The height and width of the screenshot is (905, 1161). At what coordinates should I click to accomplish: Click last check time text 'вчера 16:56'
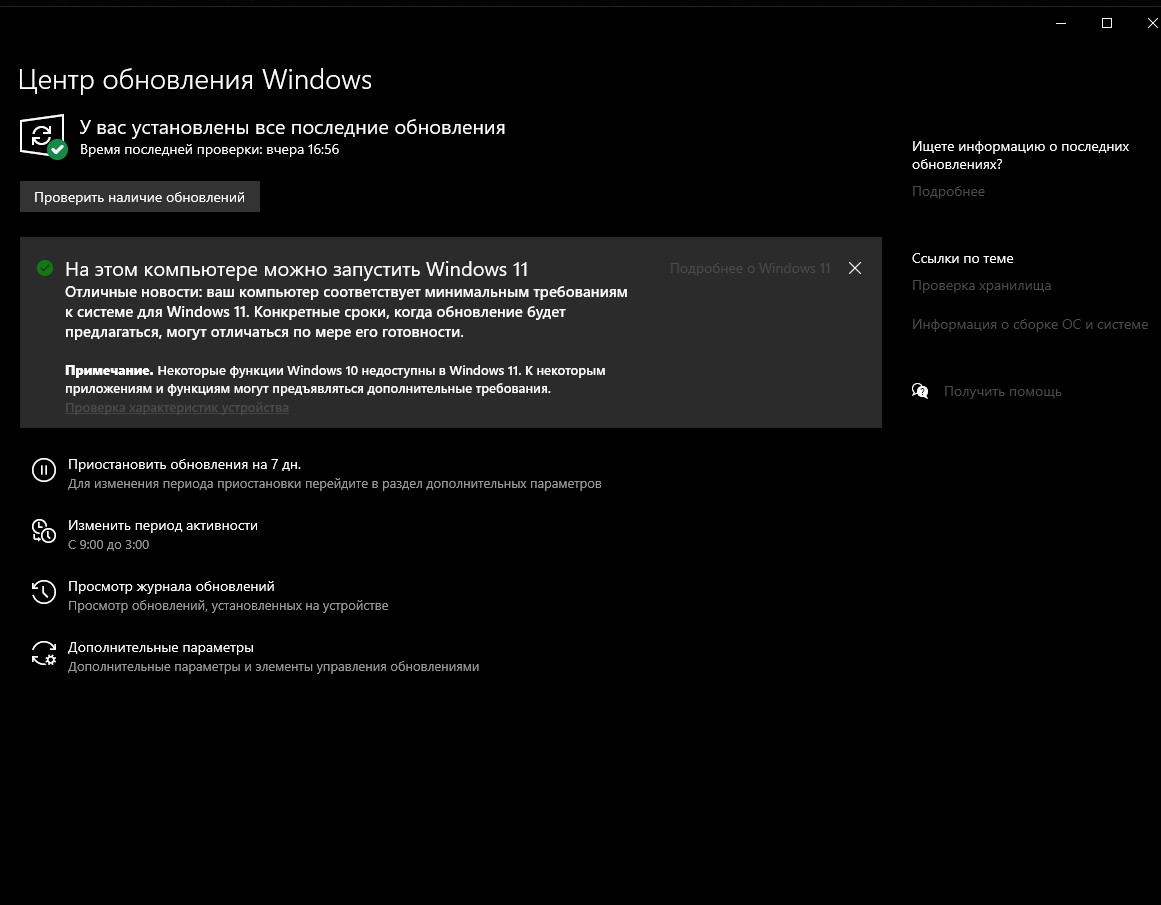coord(303,150)
